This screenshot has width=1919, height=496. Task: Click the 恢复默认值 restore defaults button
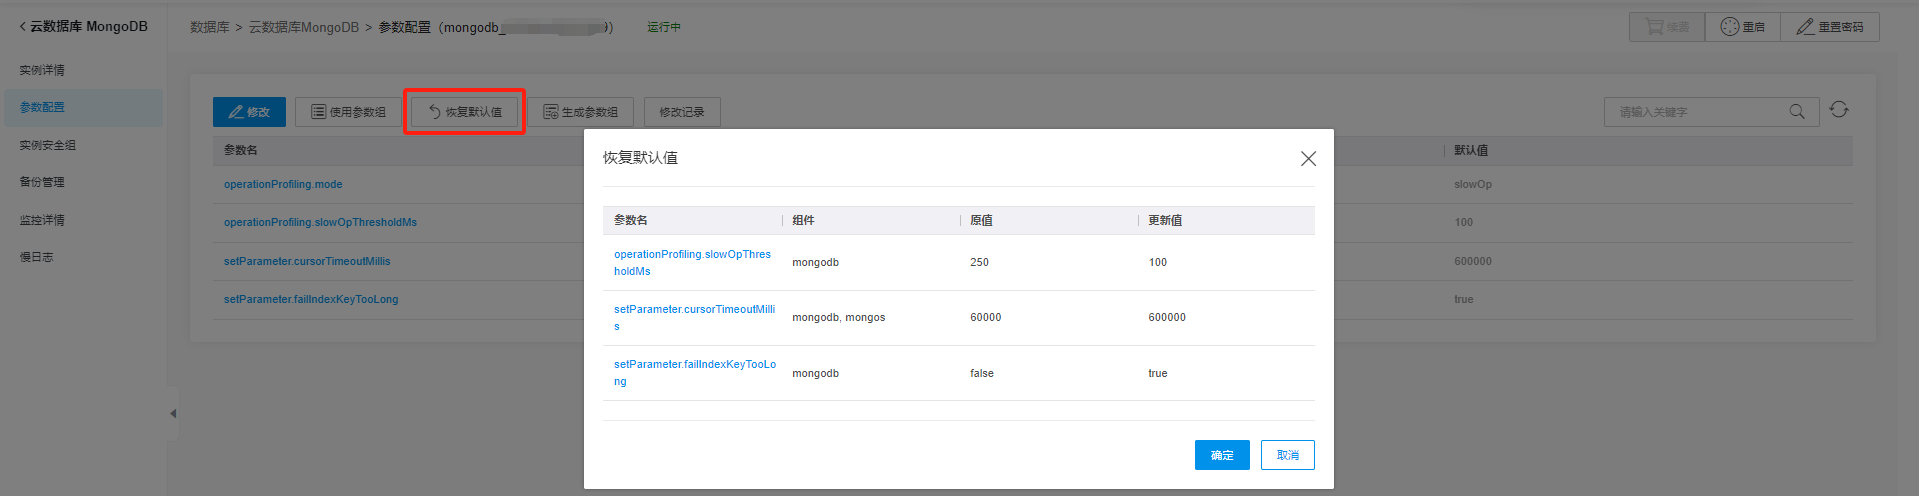[x=465, y=112]
